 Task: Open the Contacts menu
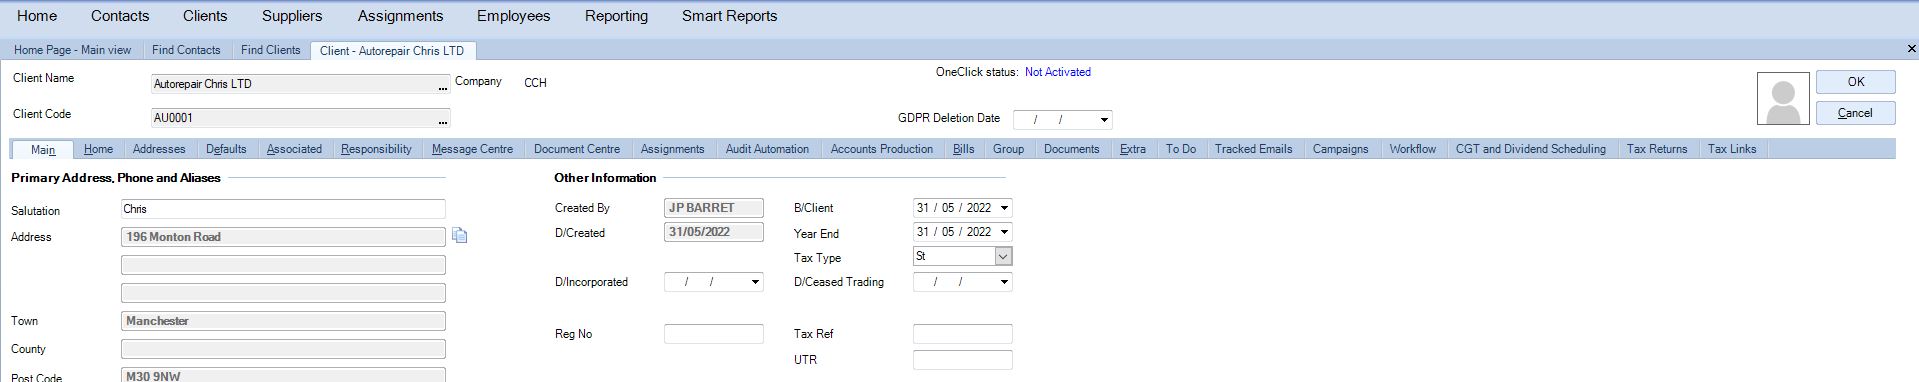point(120,16)
